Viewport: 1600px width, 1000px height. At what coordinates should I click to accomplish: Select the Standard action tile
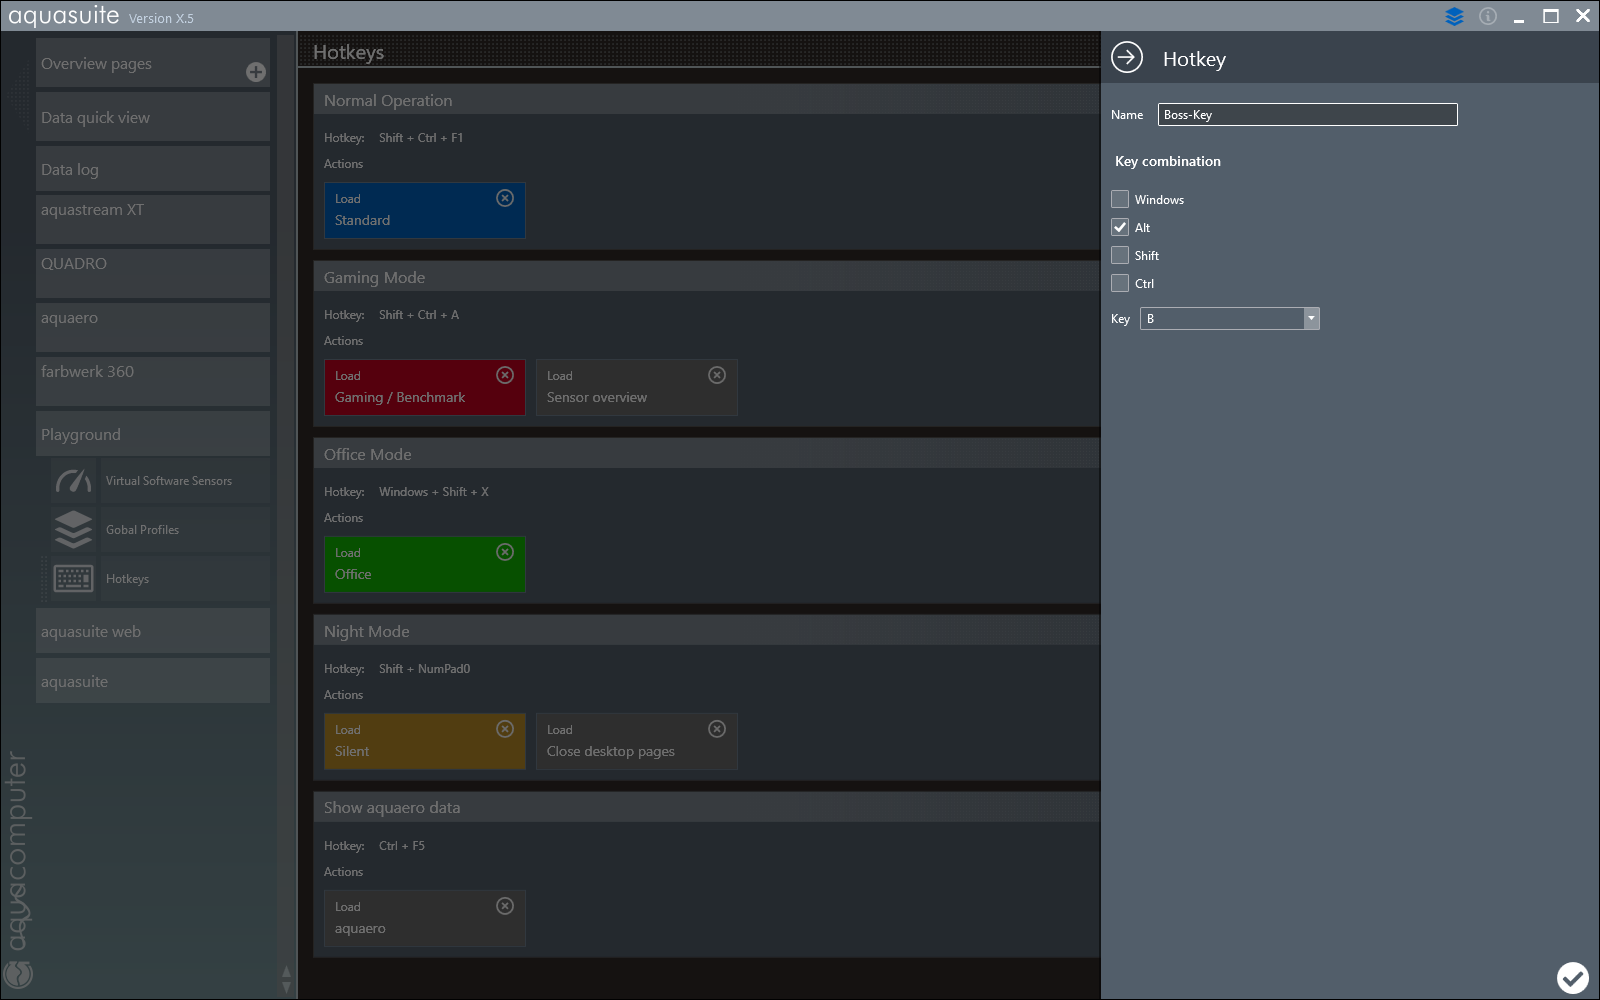pyautogui.click(x=424, y=210)
